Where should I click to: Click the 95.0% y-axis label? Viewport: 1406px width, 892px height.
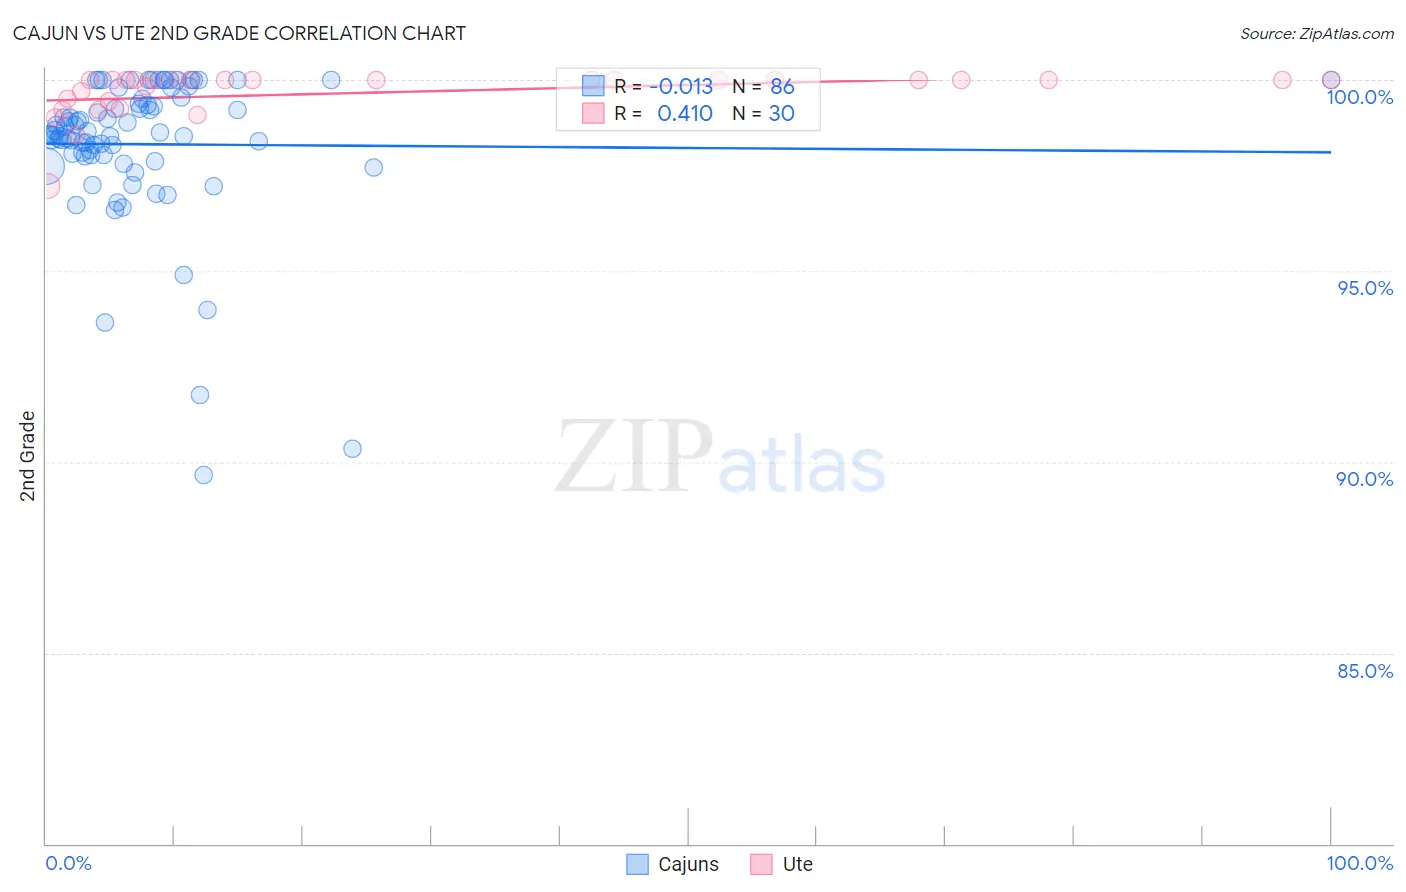[x=1365, y=288]
